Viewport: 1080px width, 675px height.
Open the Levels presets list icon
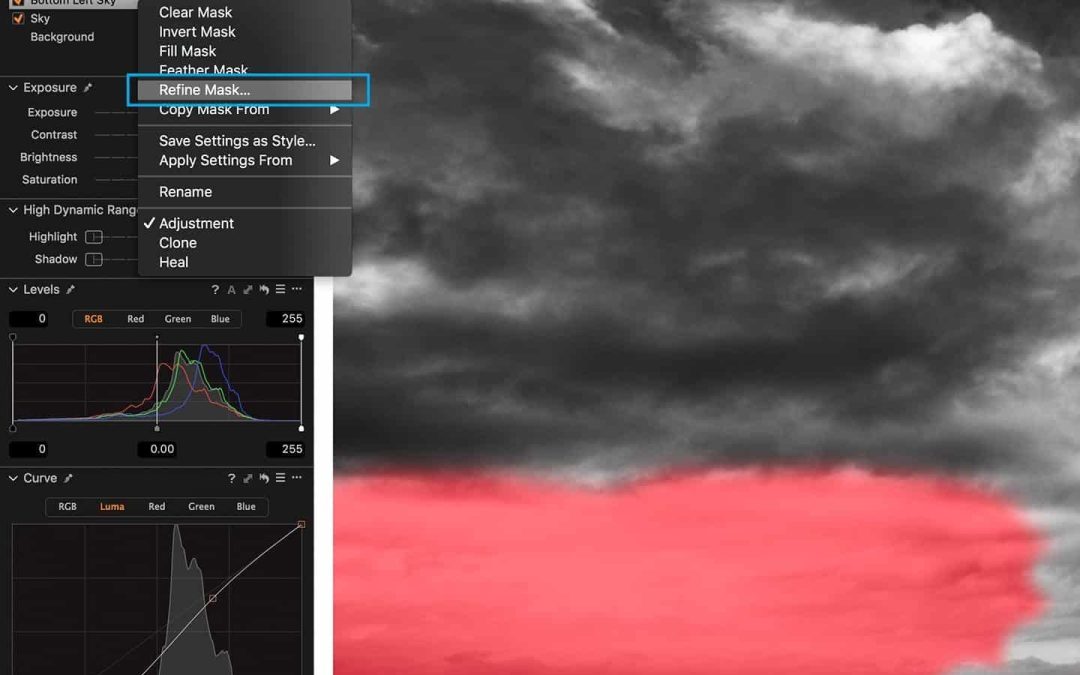pyautogui.click(x=281, y=290)
